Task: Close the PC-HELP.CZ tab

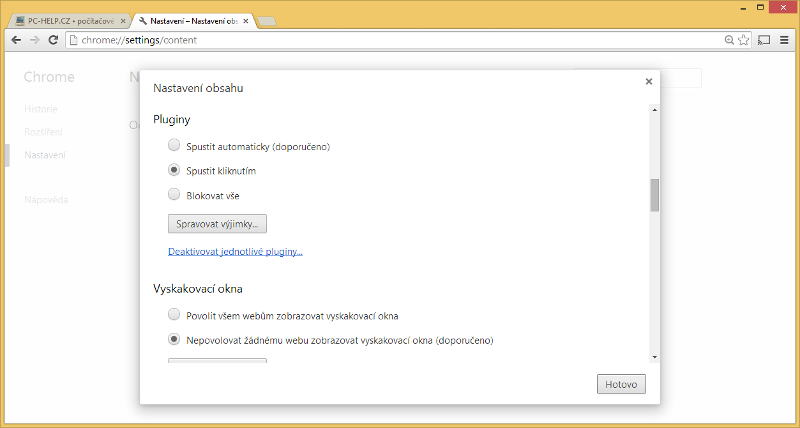Action: [x=123, y=20]
